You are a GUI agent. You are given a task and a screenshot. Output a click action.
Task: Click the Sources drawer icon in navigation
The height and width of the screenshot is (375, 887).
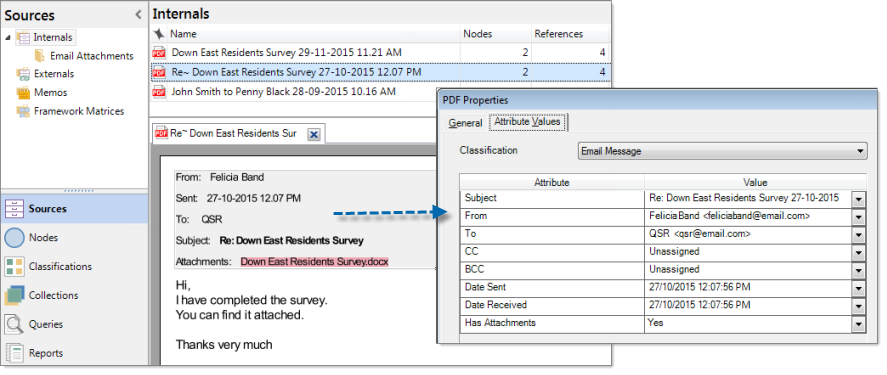(14, 209)
